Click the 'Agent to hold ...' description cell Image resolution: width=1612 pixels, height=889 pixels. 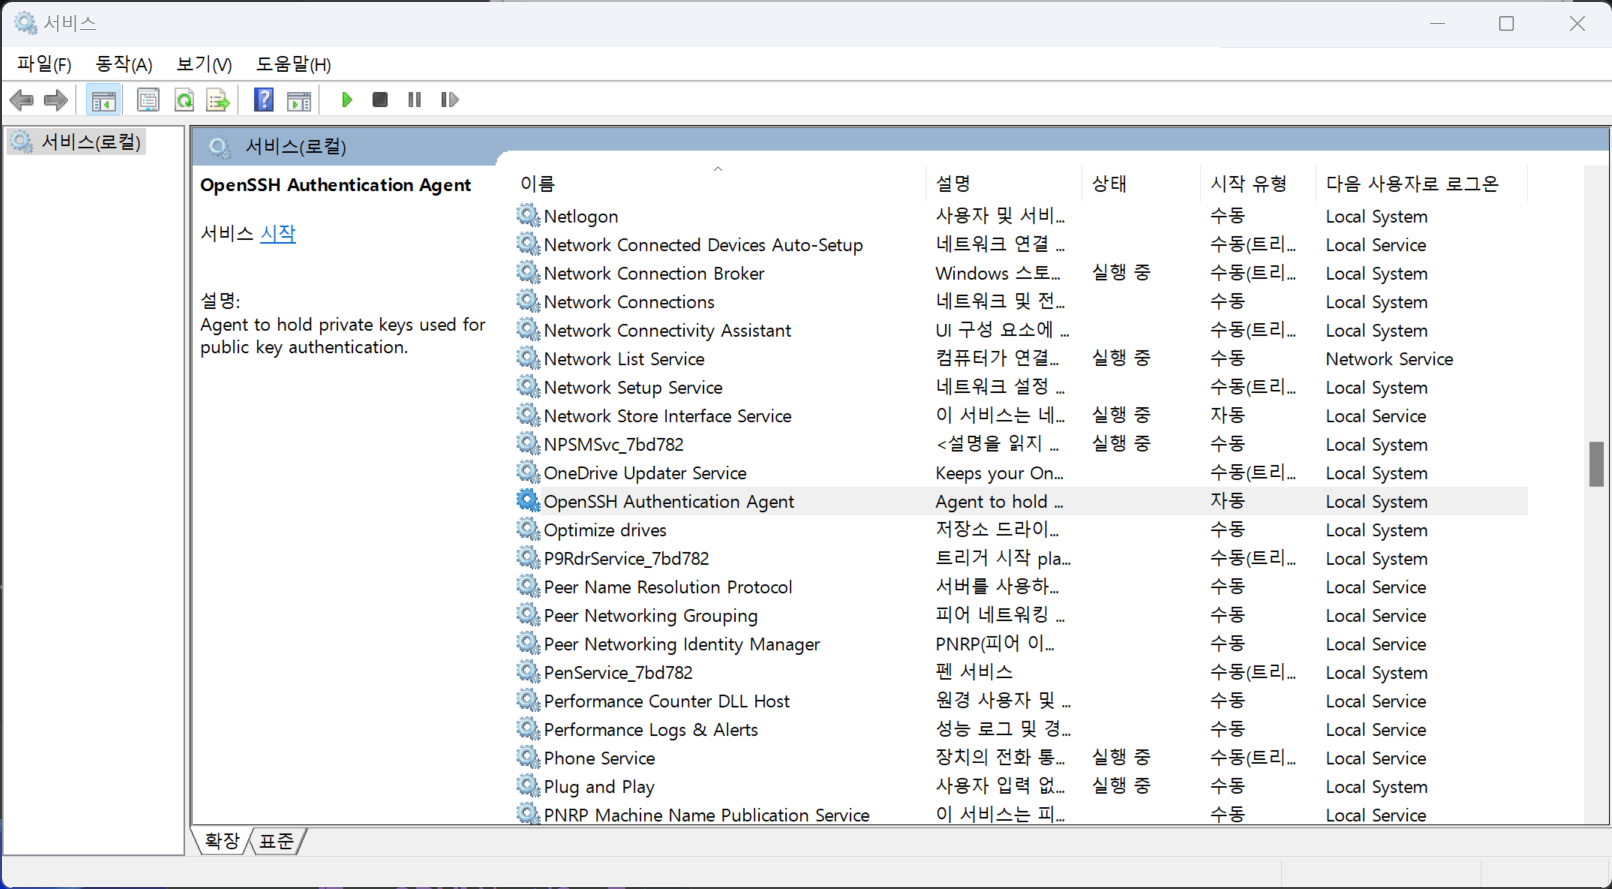[999, 501]
